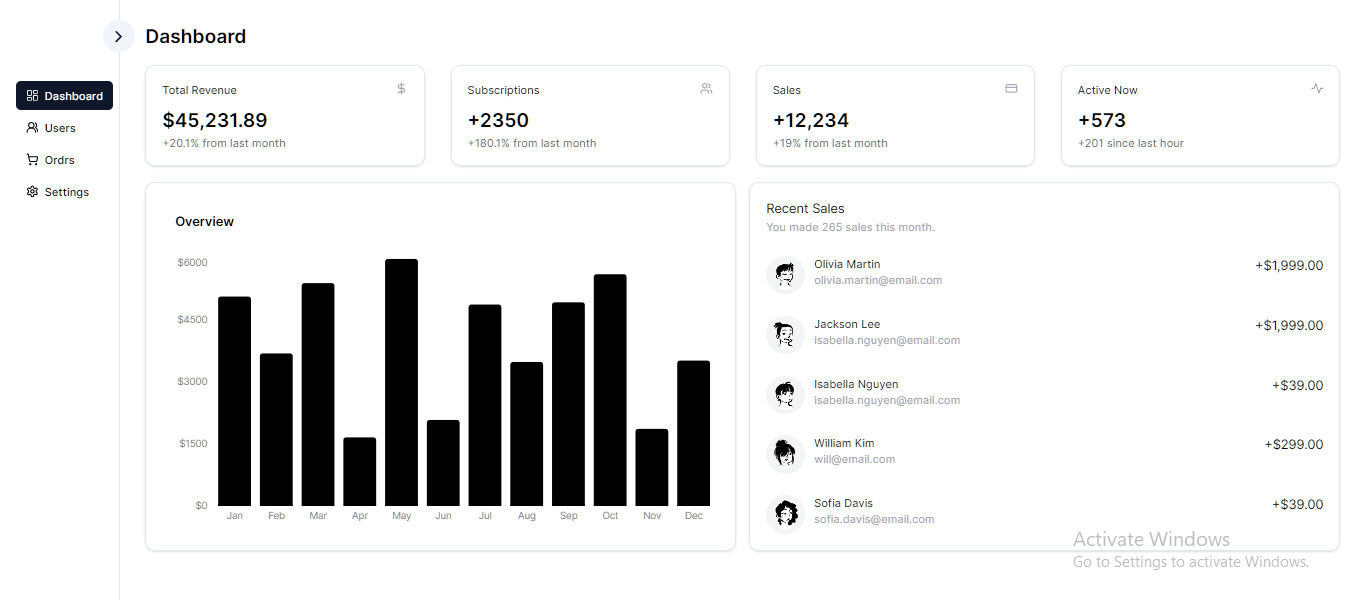Screen dimensions: 1366x600
Task: Click the Dec bar in Overview chart
Action: [693, 433]
